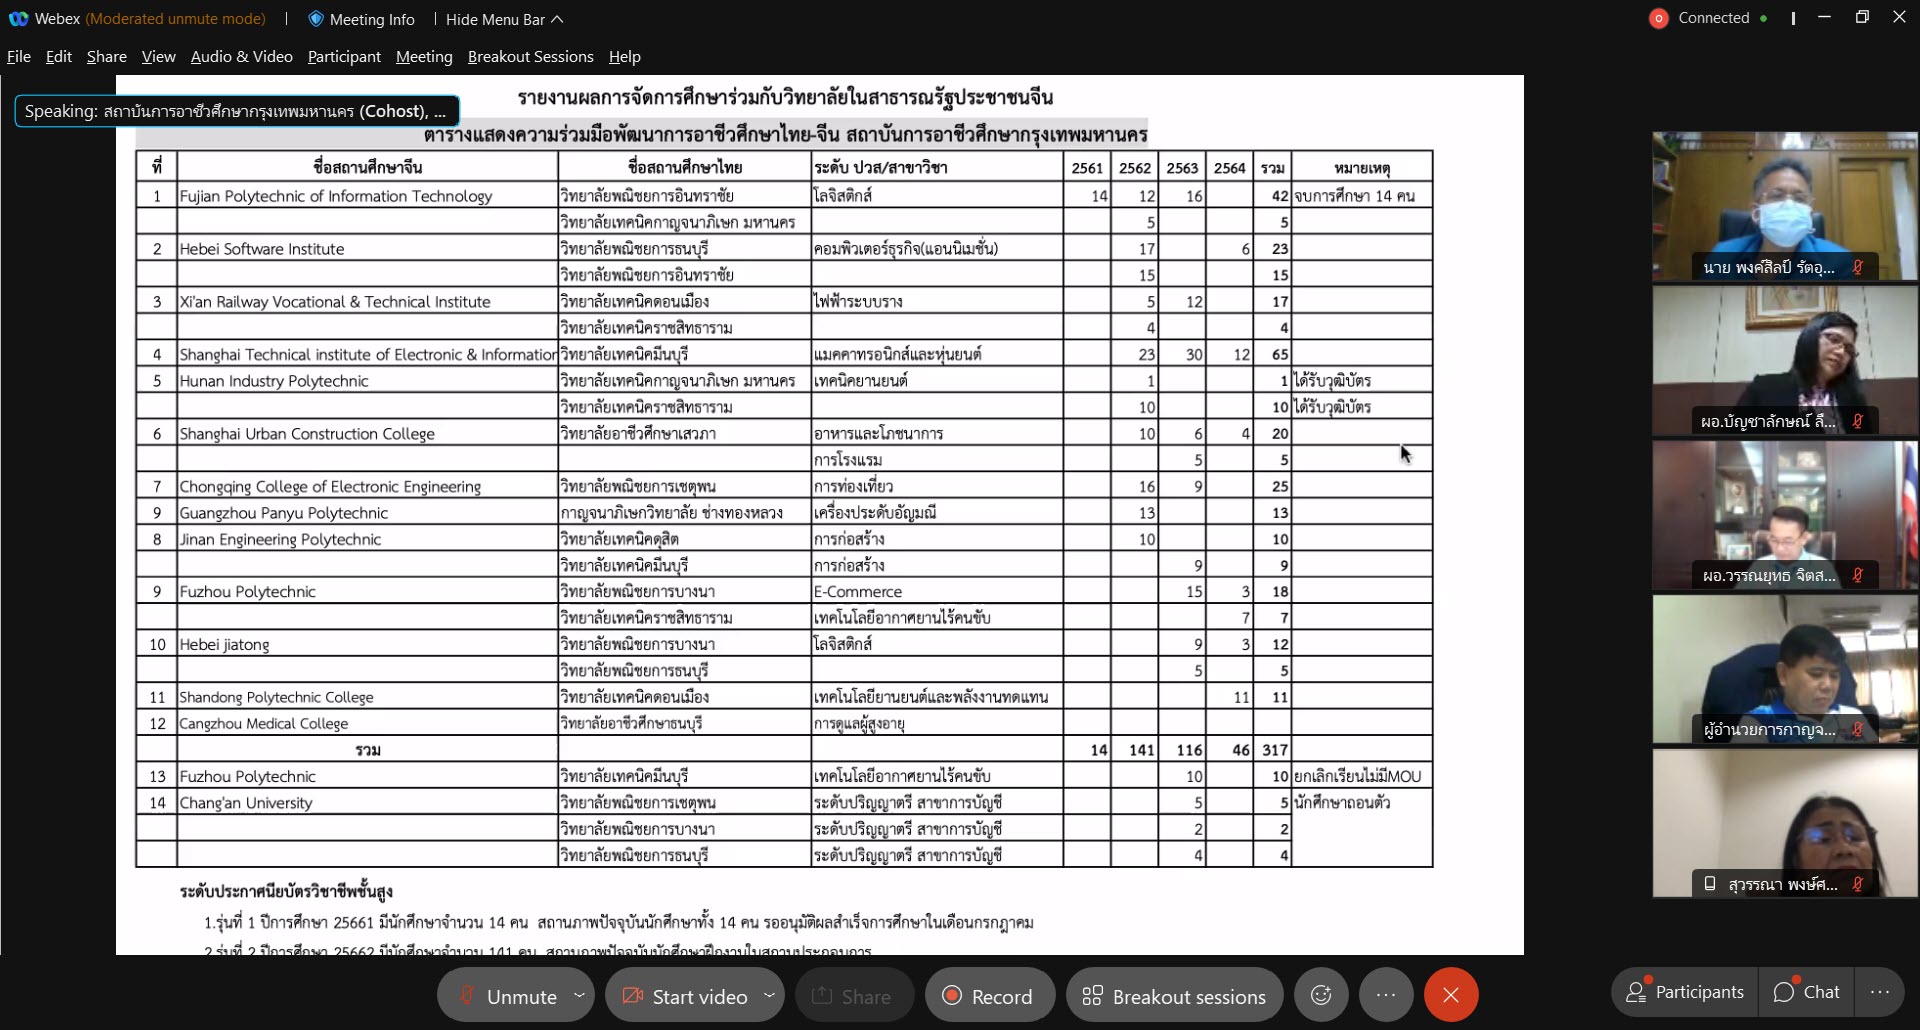The height and width of the screenshot is (1030, 1920).
Task: Click 'Fujian Polytechnic of Information Technology' cell
Action: [x=367, y=196]
